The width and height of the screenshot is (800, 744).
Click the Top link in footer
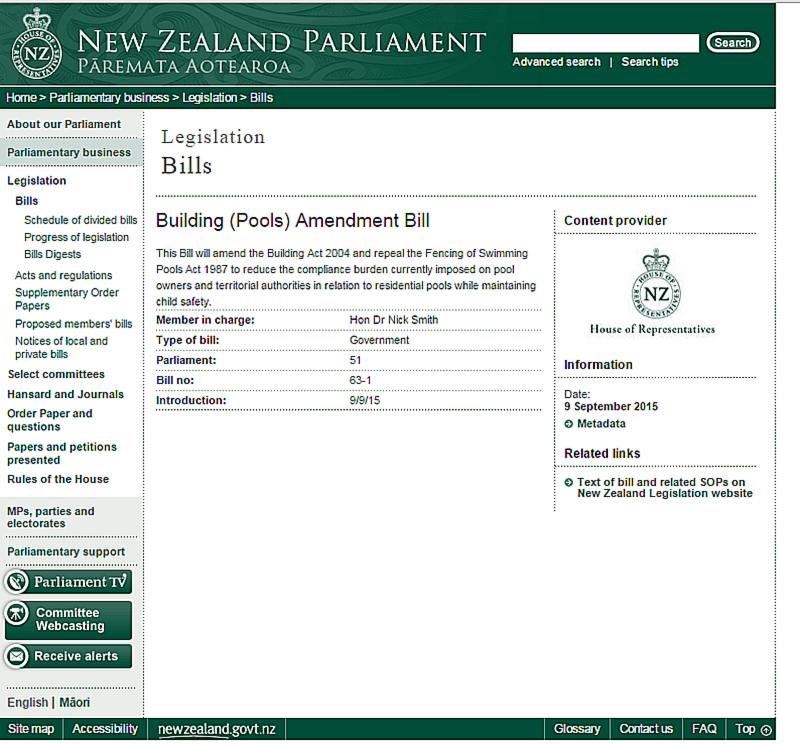coord(745,729)
